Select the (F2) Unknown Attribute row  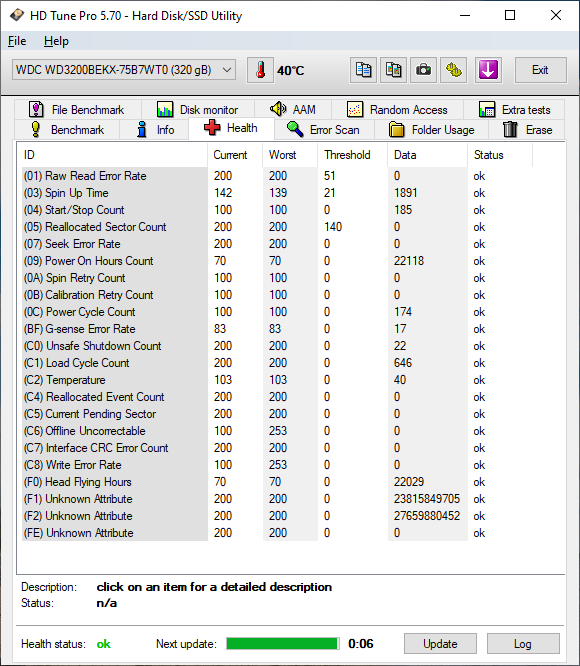(277, 516)
